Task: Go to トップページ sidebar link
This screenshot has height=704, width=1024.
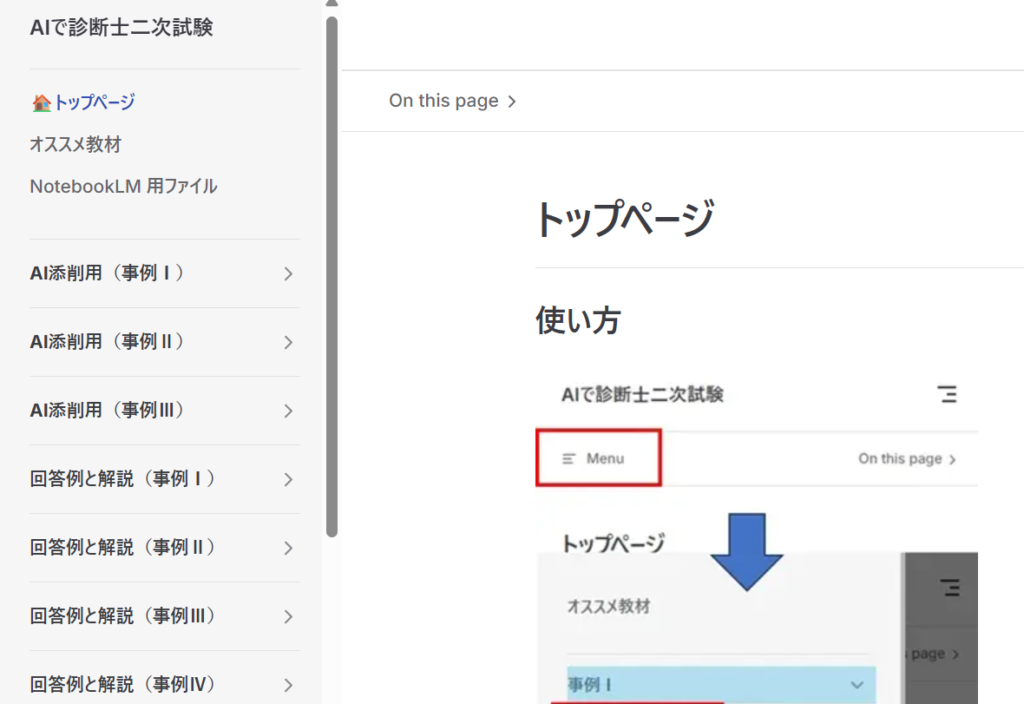Action: point(94,102)
